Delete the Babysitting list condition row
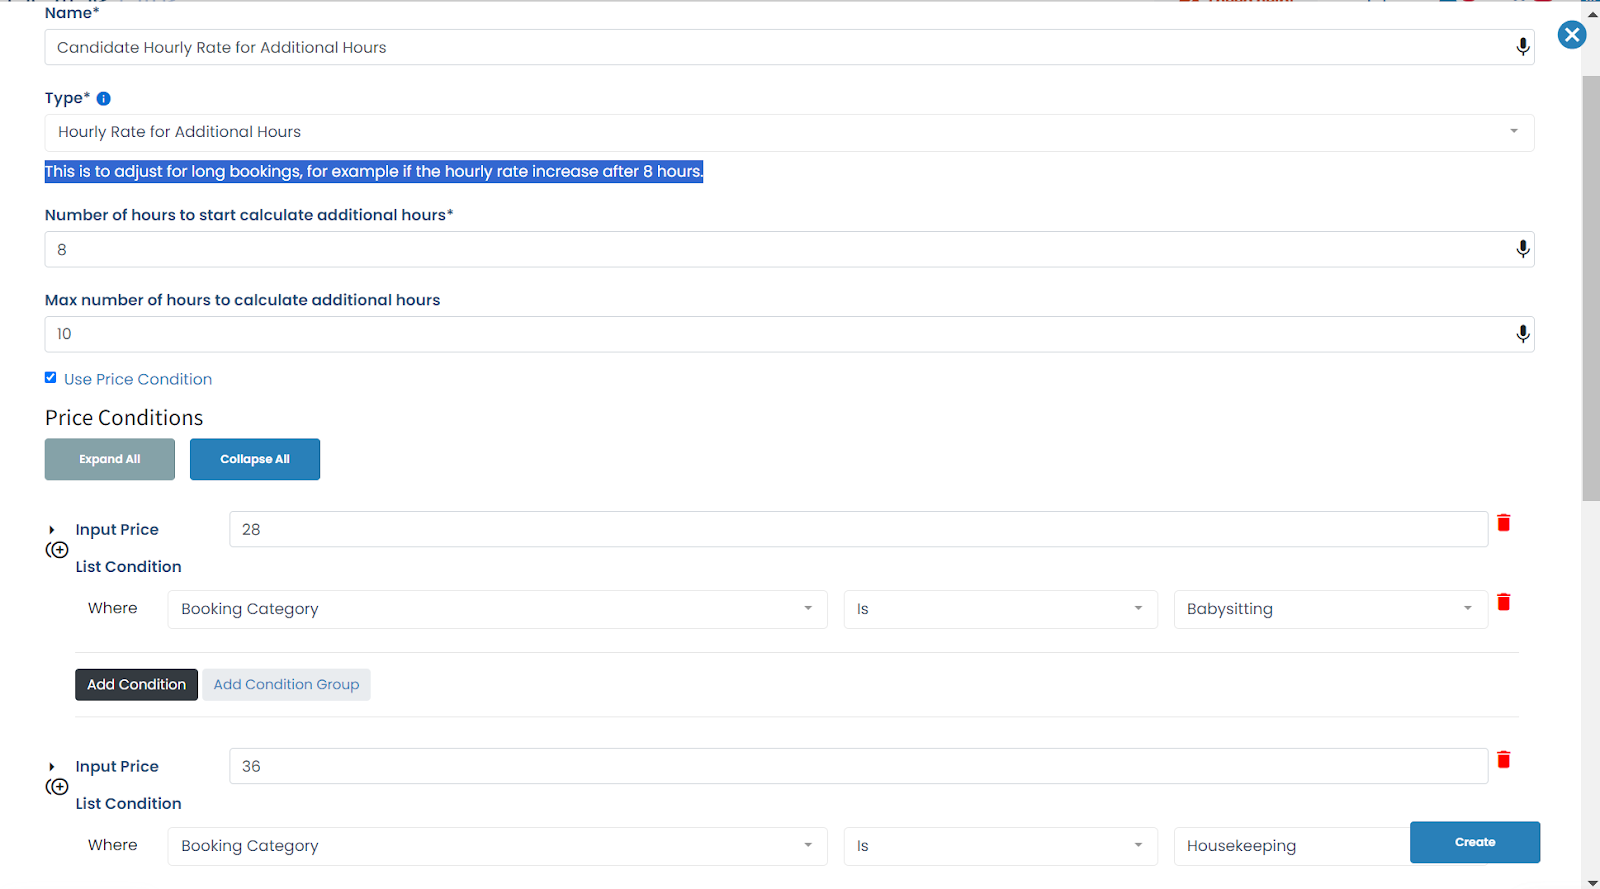1600x889 pixels. pyautogui.click(x=1503, y=602)
